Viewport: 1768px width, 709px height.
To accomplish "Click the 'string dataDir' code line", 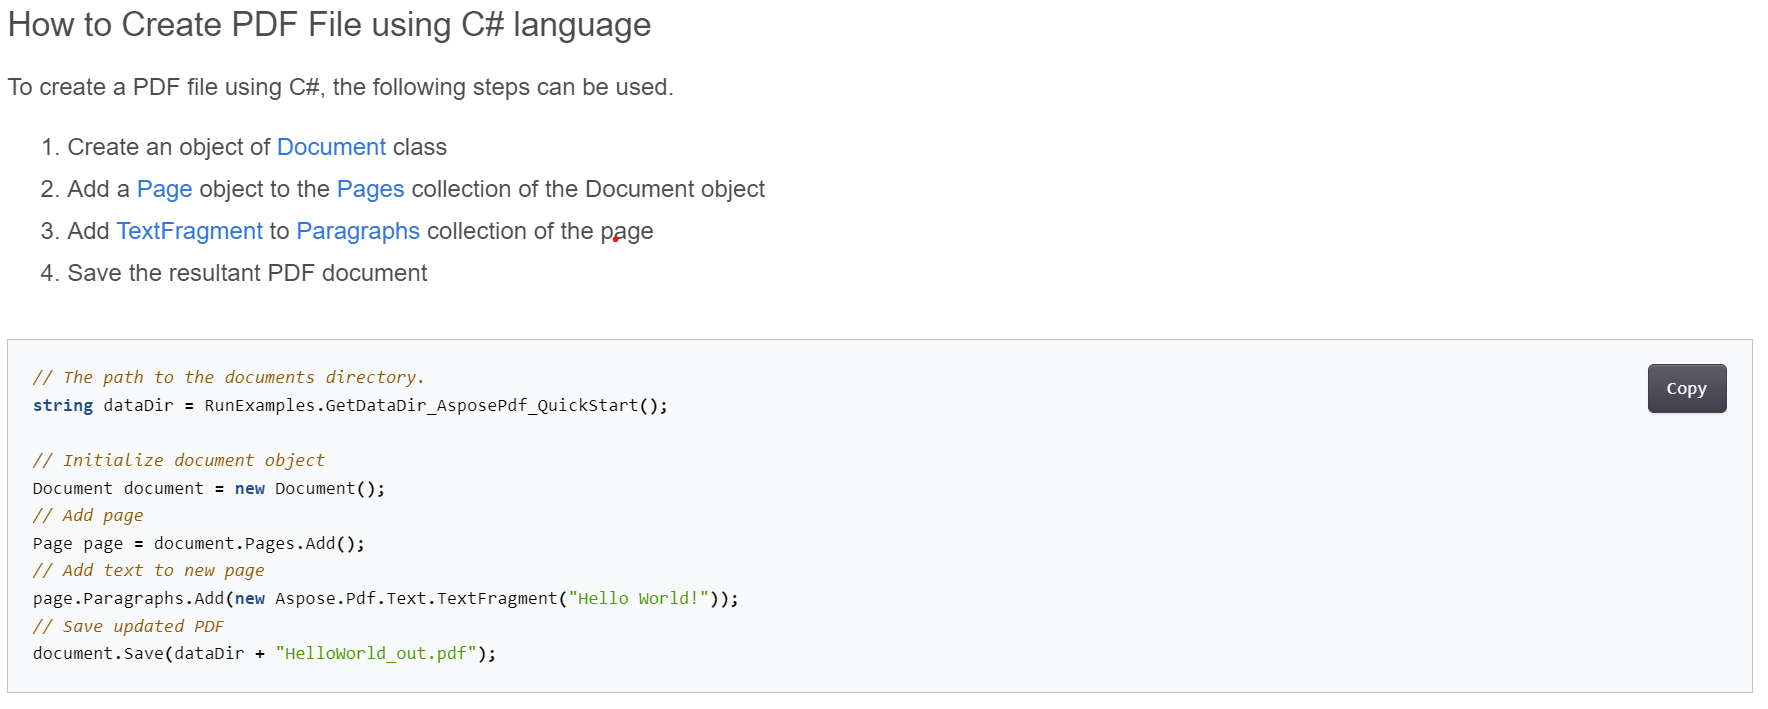I will coord(349,405).
